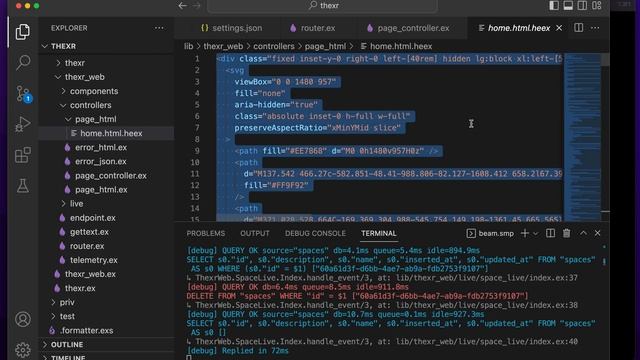The image size is (640, 360).
Task: Click the editor minimap
Action: [582, 137]
